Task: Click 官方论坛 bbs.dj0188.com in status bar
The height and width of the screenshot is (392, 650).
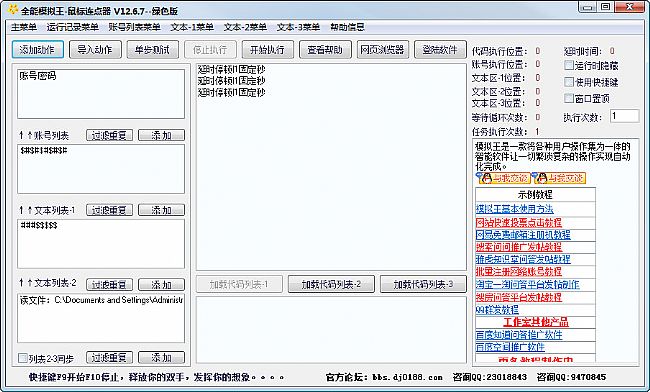Action: (384, 377)
